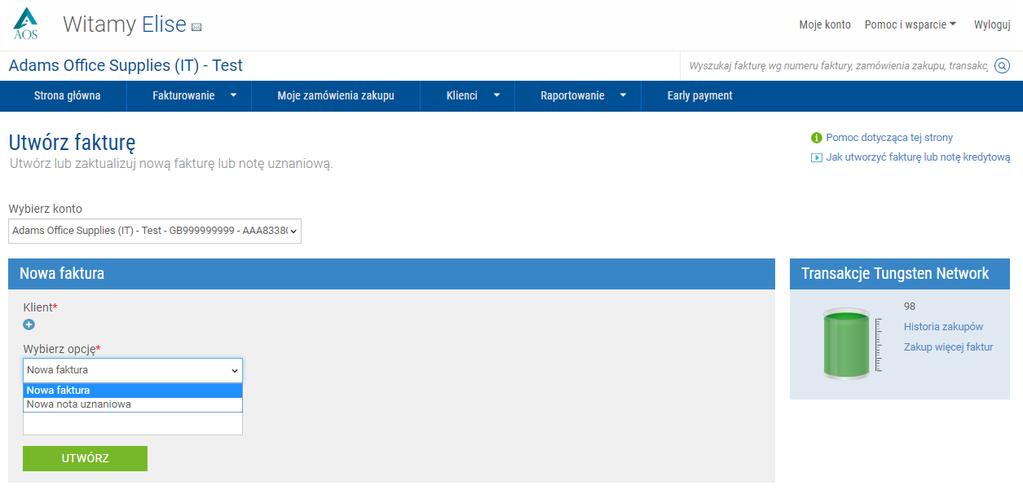Choose Nowa nota uznaniowa option

click(132, 404)
